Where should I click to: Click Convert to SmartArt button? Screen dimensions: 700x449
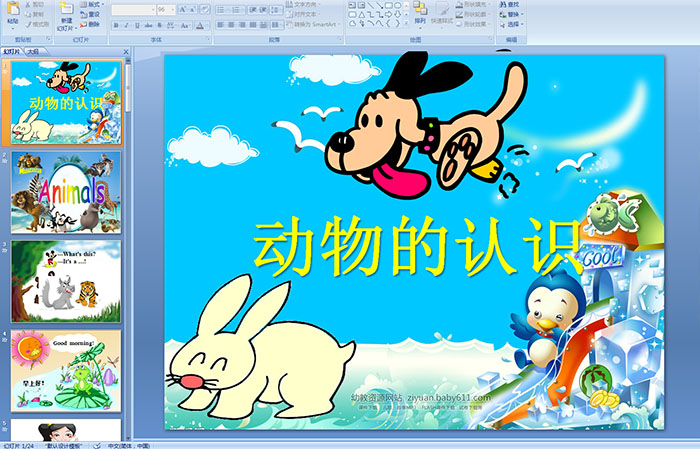pyautogui.click(x=313, y=24)
